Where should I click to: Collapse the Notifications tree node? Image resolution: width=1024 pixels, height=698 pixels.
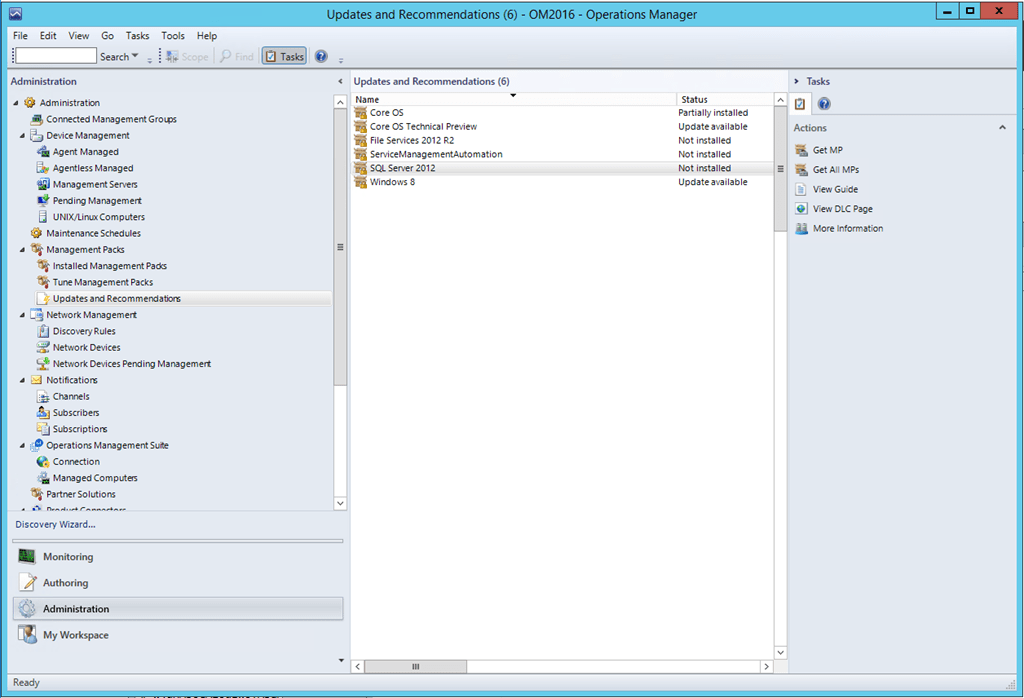click(x=22, y=381)
